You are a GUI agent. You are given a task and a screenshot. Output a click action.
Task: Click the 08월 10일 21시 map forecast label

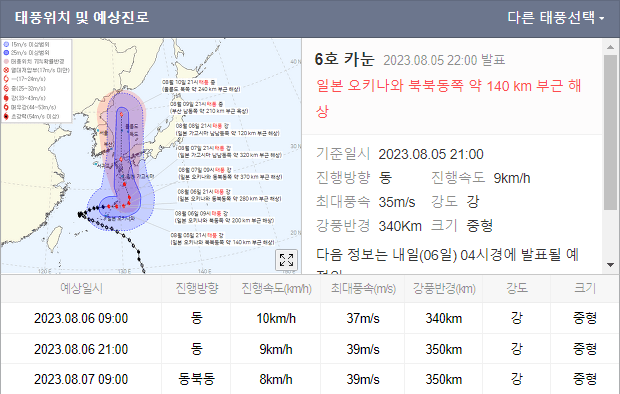point(201,86)
